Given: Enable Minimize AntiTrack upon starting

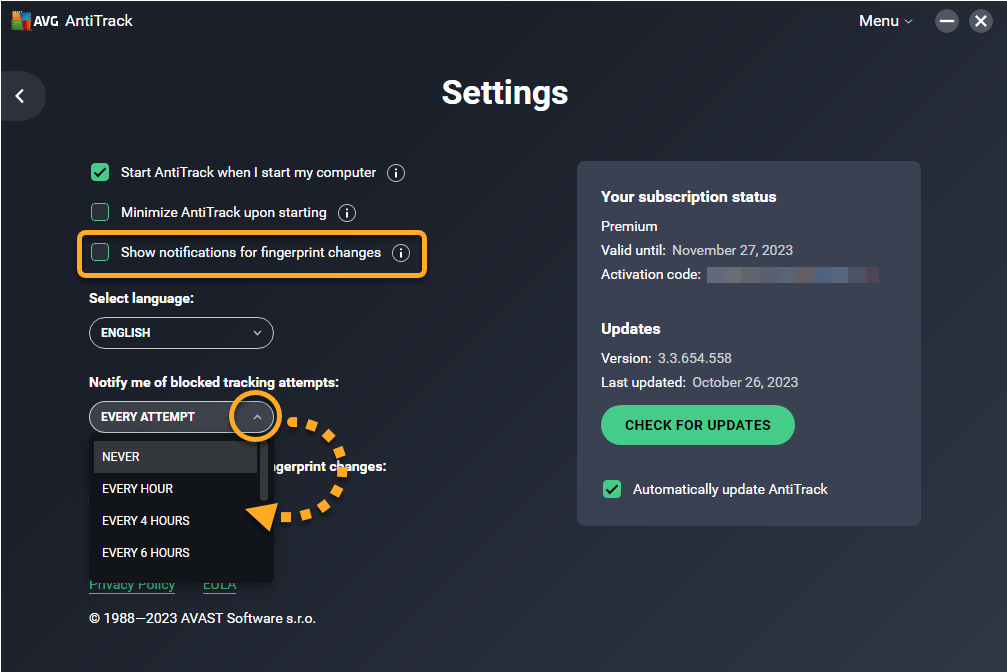Looking at the screenshot, I should (x=100, y=212).
